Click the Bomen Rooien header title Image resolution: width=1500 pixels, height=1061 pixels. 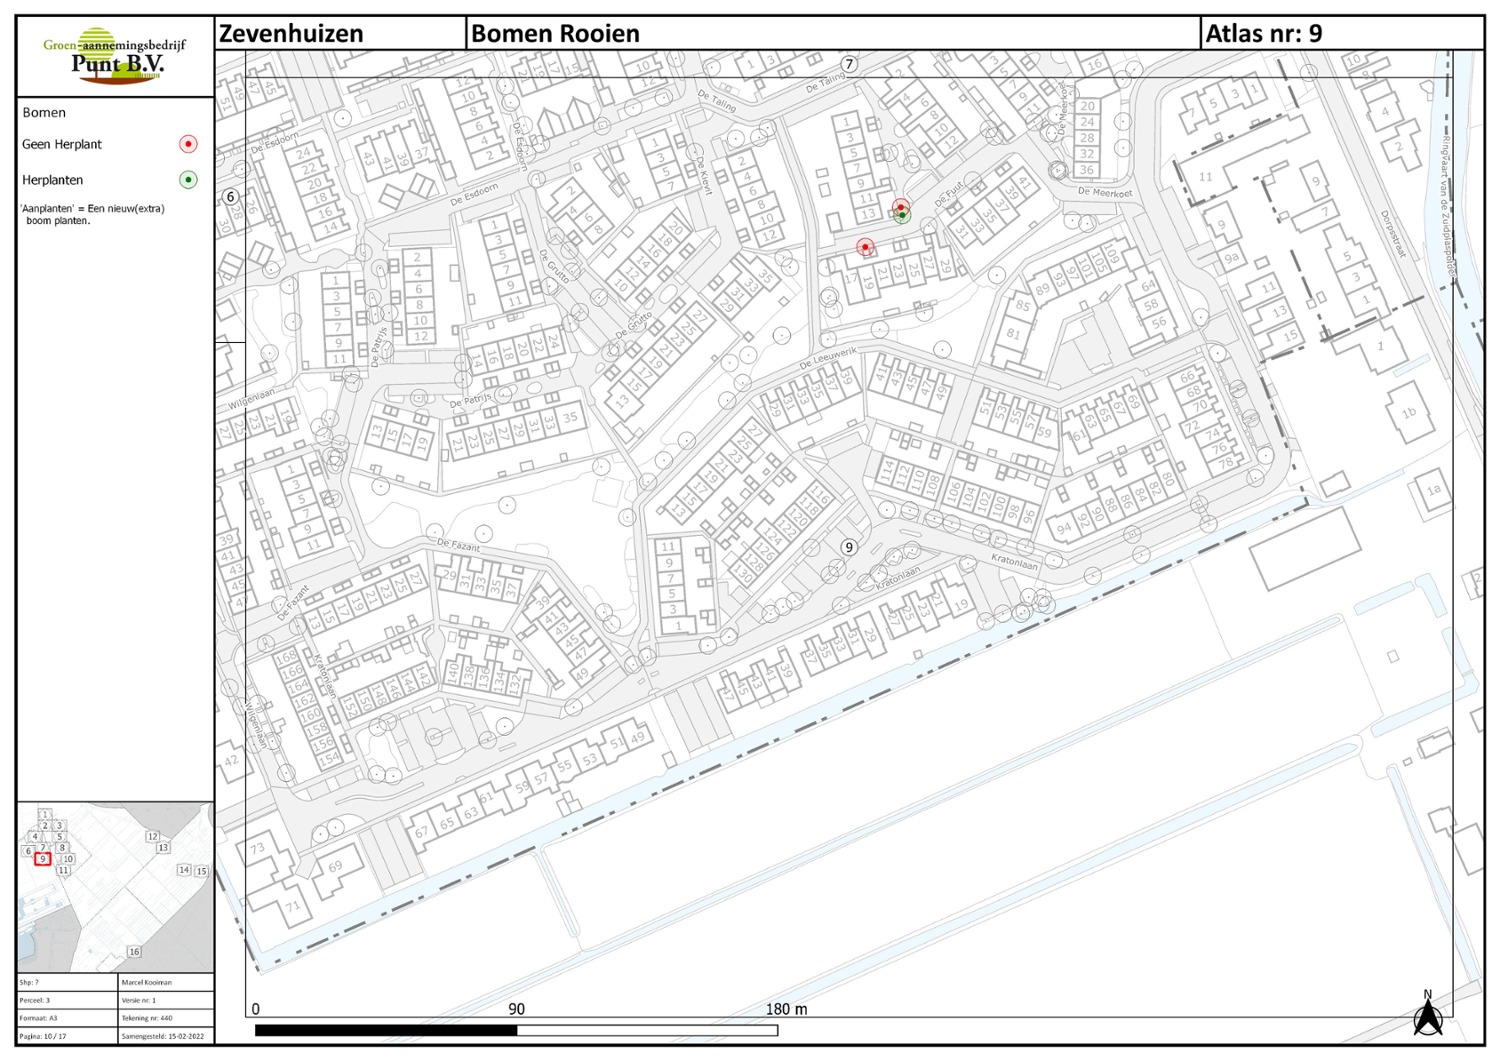tap(555, 34)
